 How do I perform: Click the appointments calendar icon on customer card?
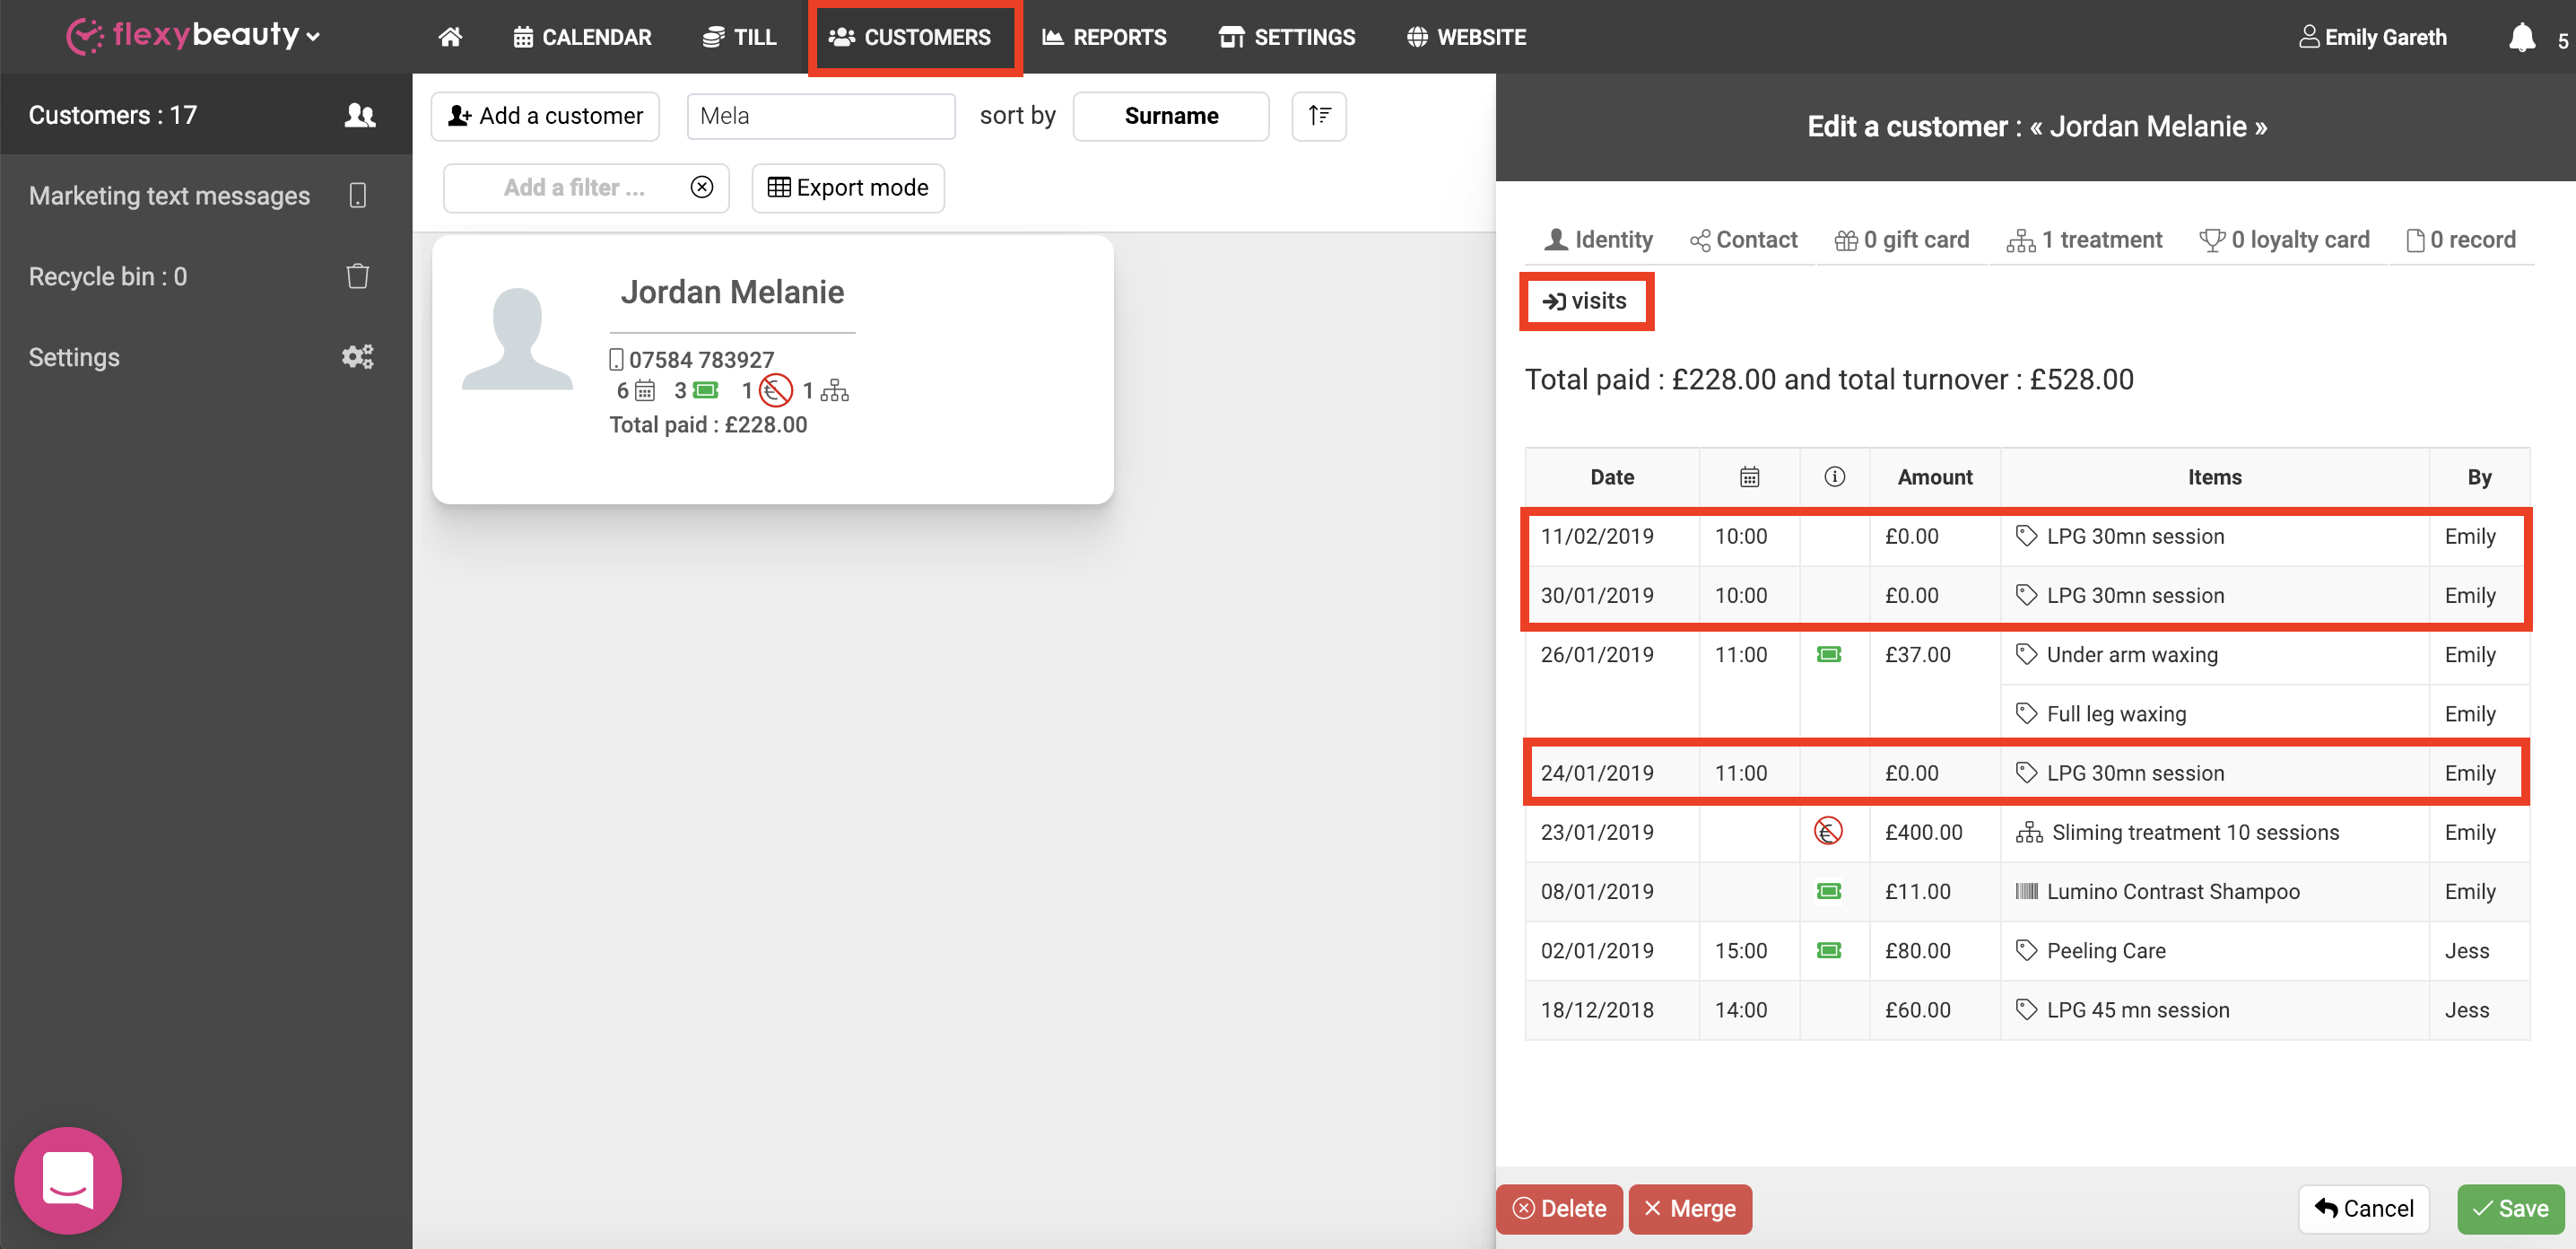(645, 391)
